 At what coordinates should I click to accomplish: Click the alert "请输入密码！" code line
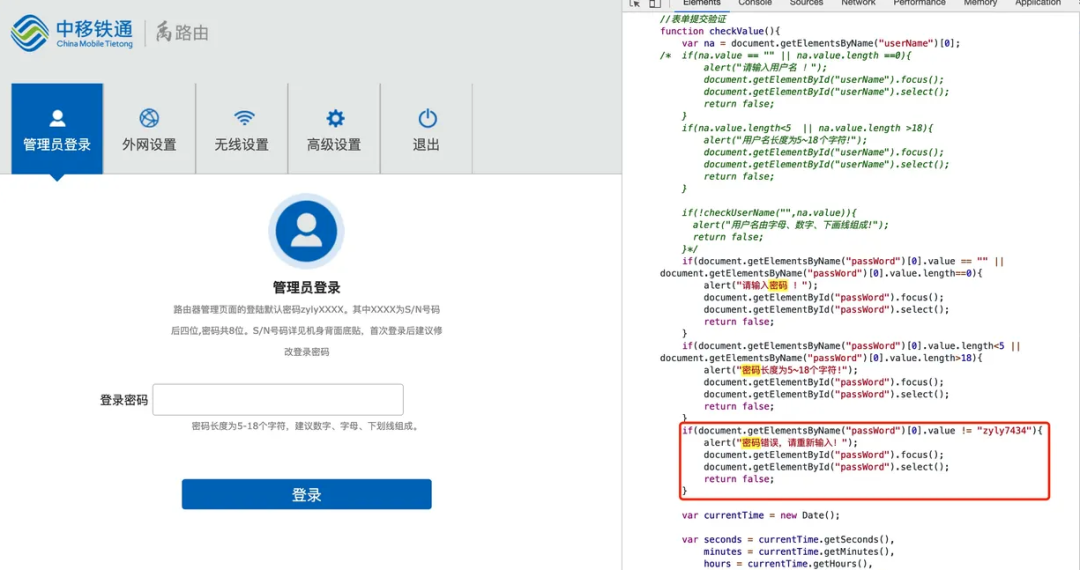pos(760,286)
